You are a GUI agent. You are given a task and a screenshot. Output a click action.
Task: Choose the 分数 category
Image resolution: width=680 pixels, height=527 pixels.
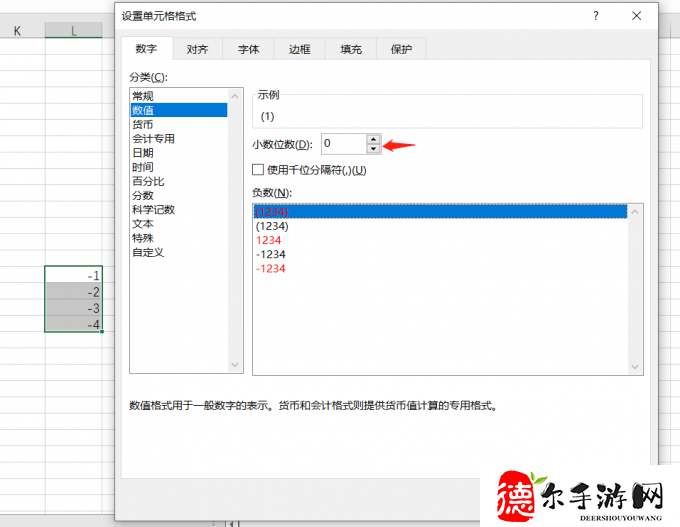[x=179, y=196]
